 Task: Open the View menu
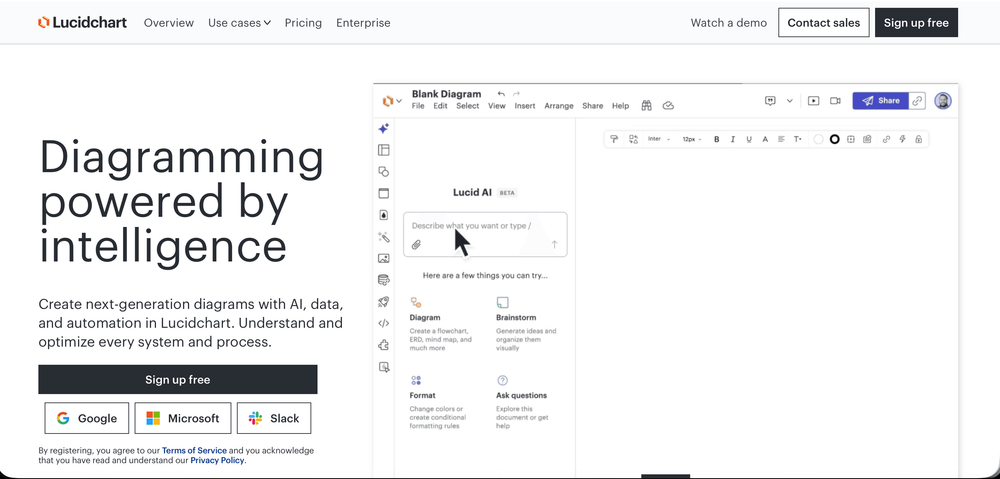pyautogui.click(x=497, y=106)
